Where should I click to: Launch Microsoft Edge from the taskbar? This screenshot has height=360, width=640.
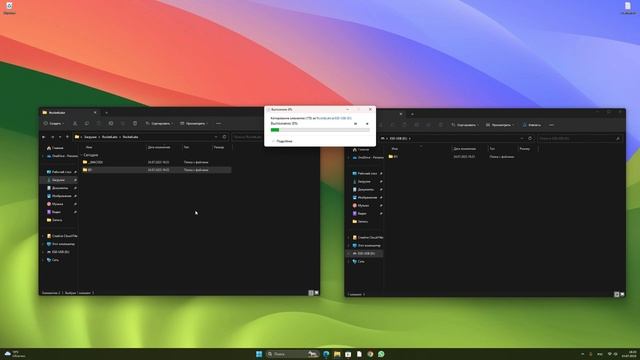326,354
